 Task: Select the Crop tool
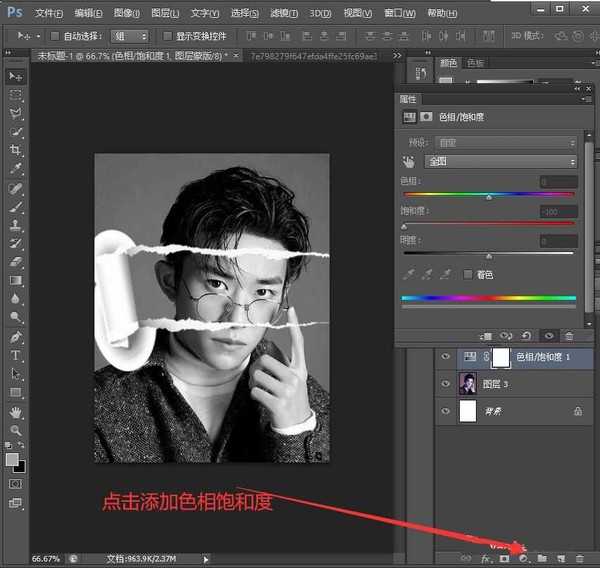coord(16,150)
